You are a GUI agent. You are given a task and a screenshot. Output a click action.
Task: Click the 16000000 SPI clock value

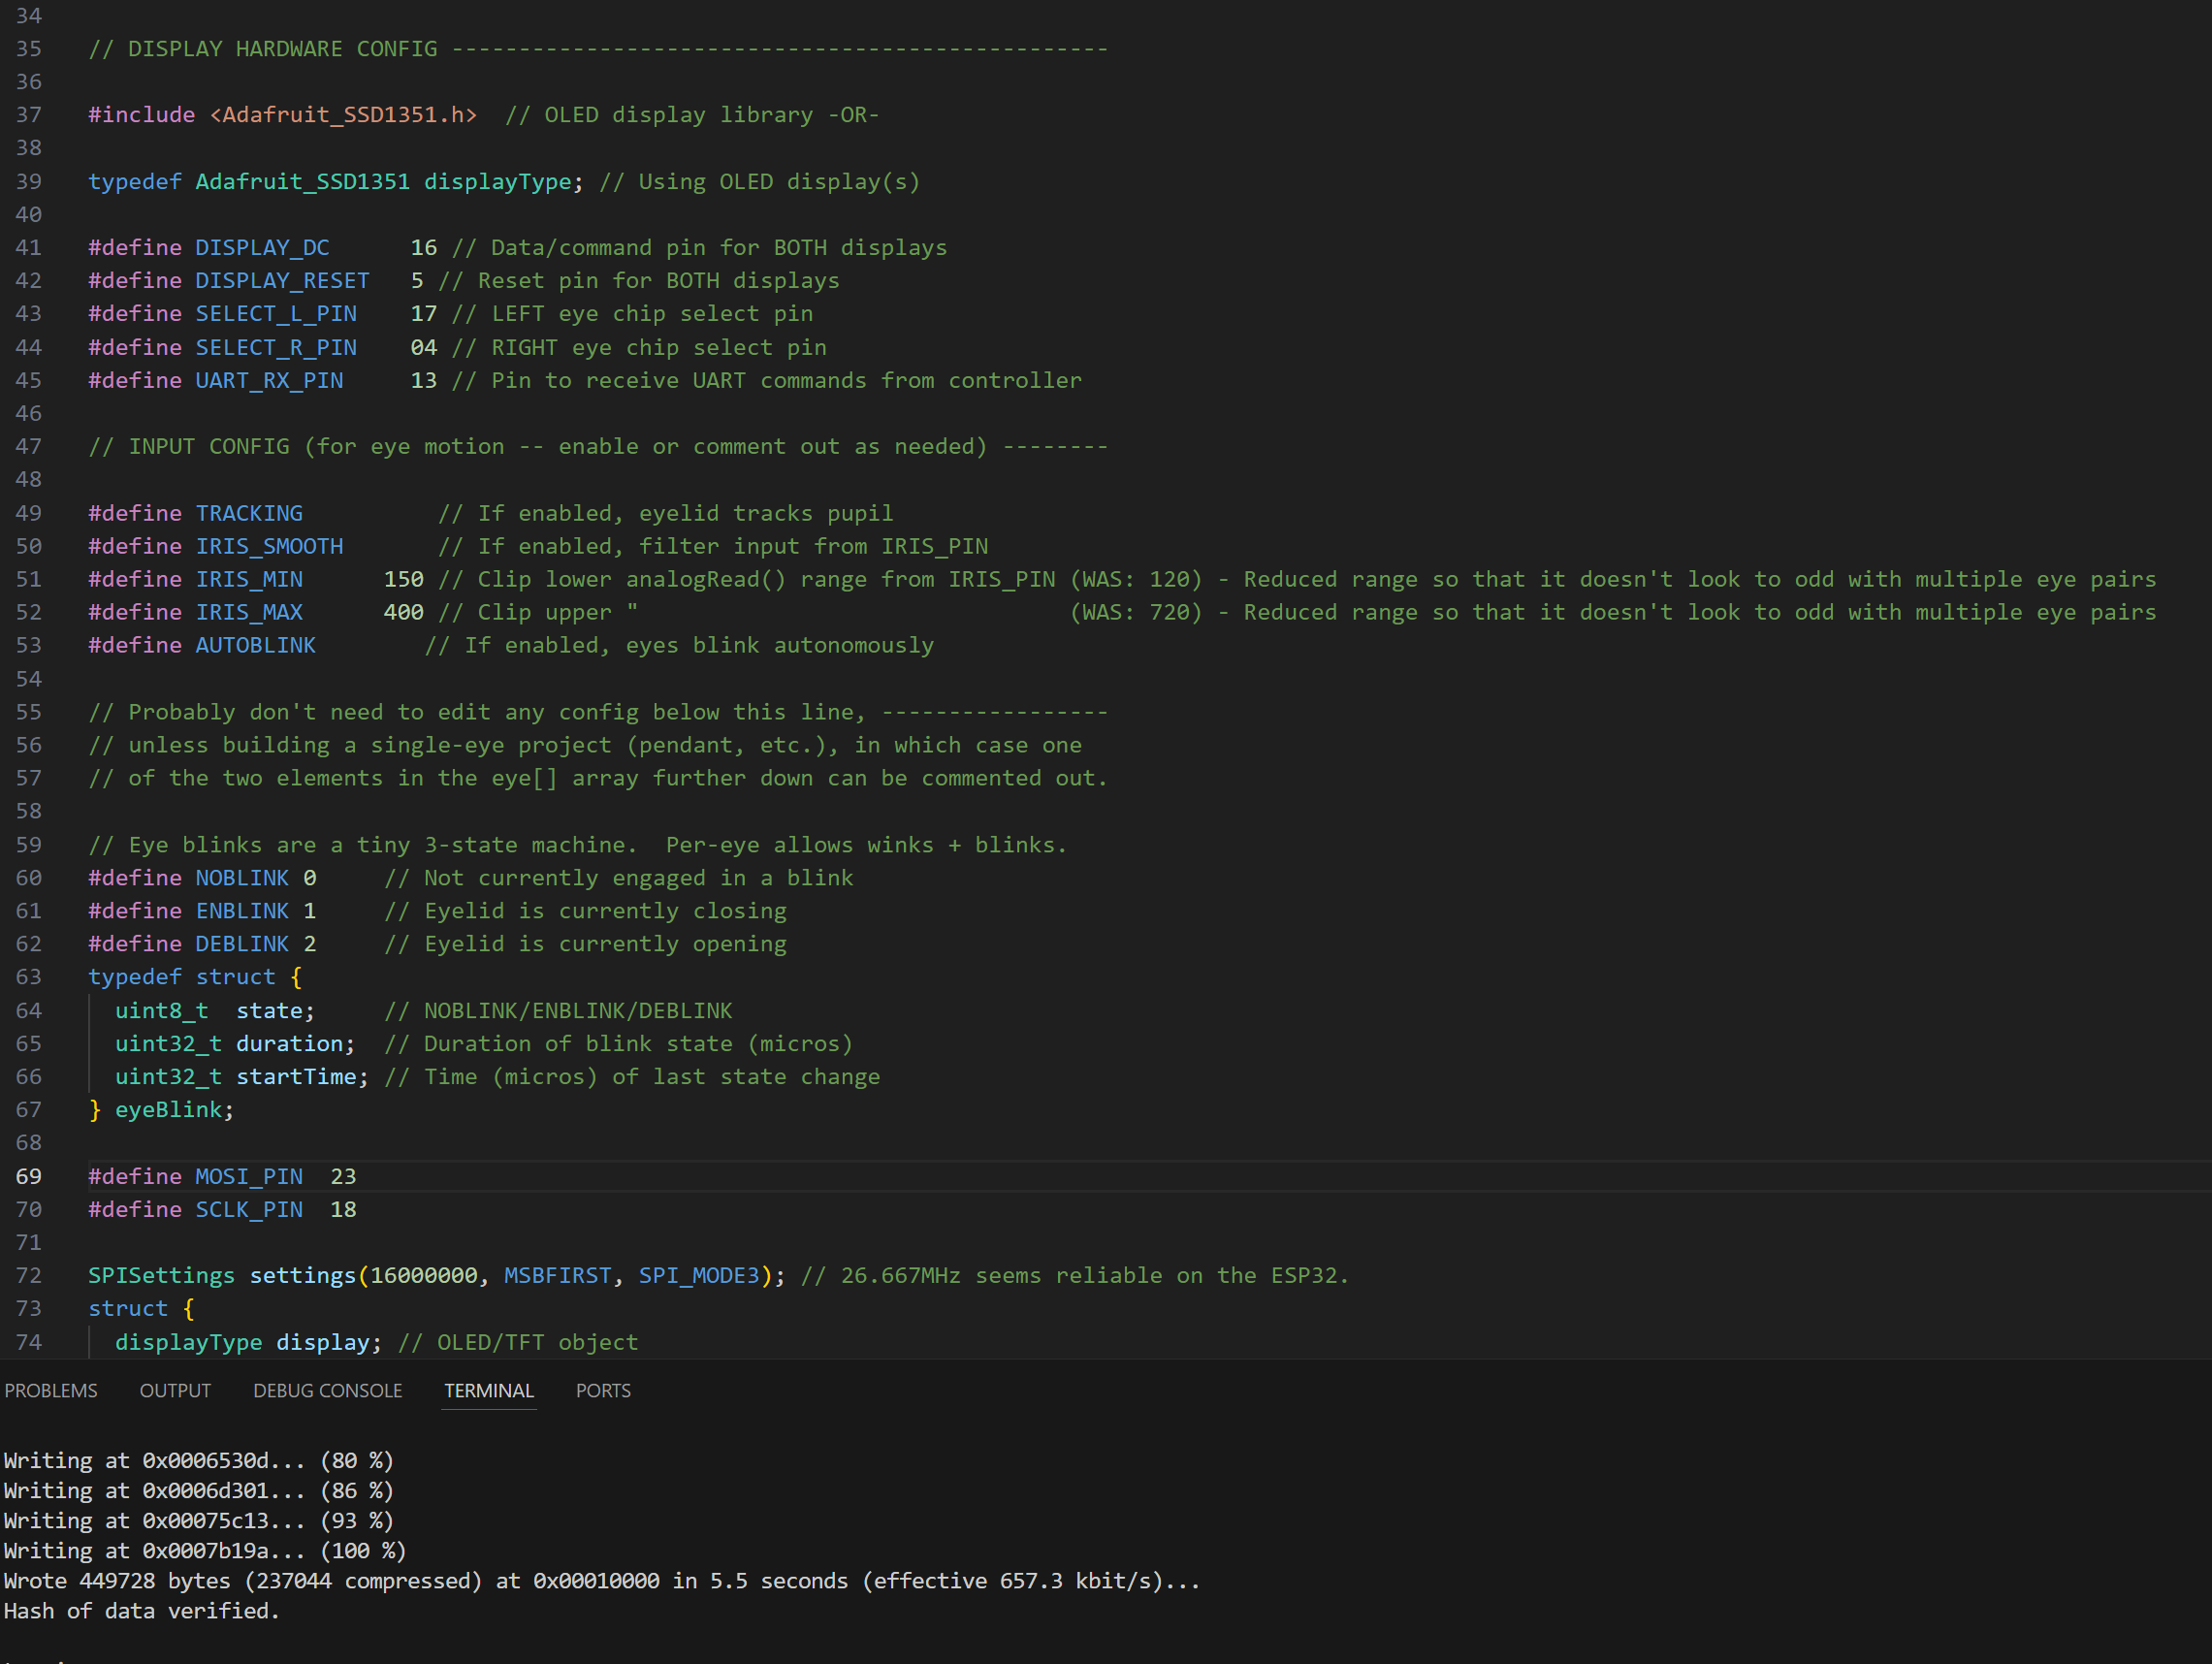tap(424, 1275)
